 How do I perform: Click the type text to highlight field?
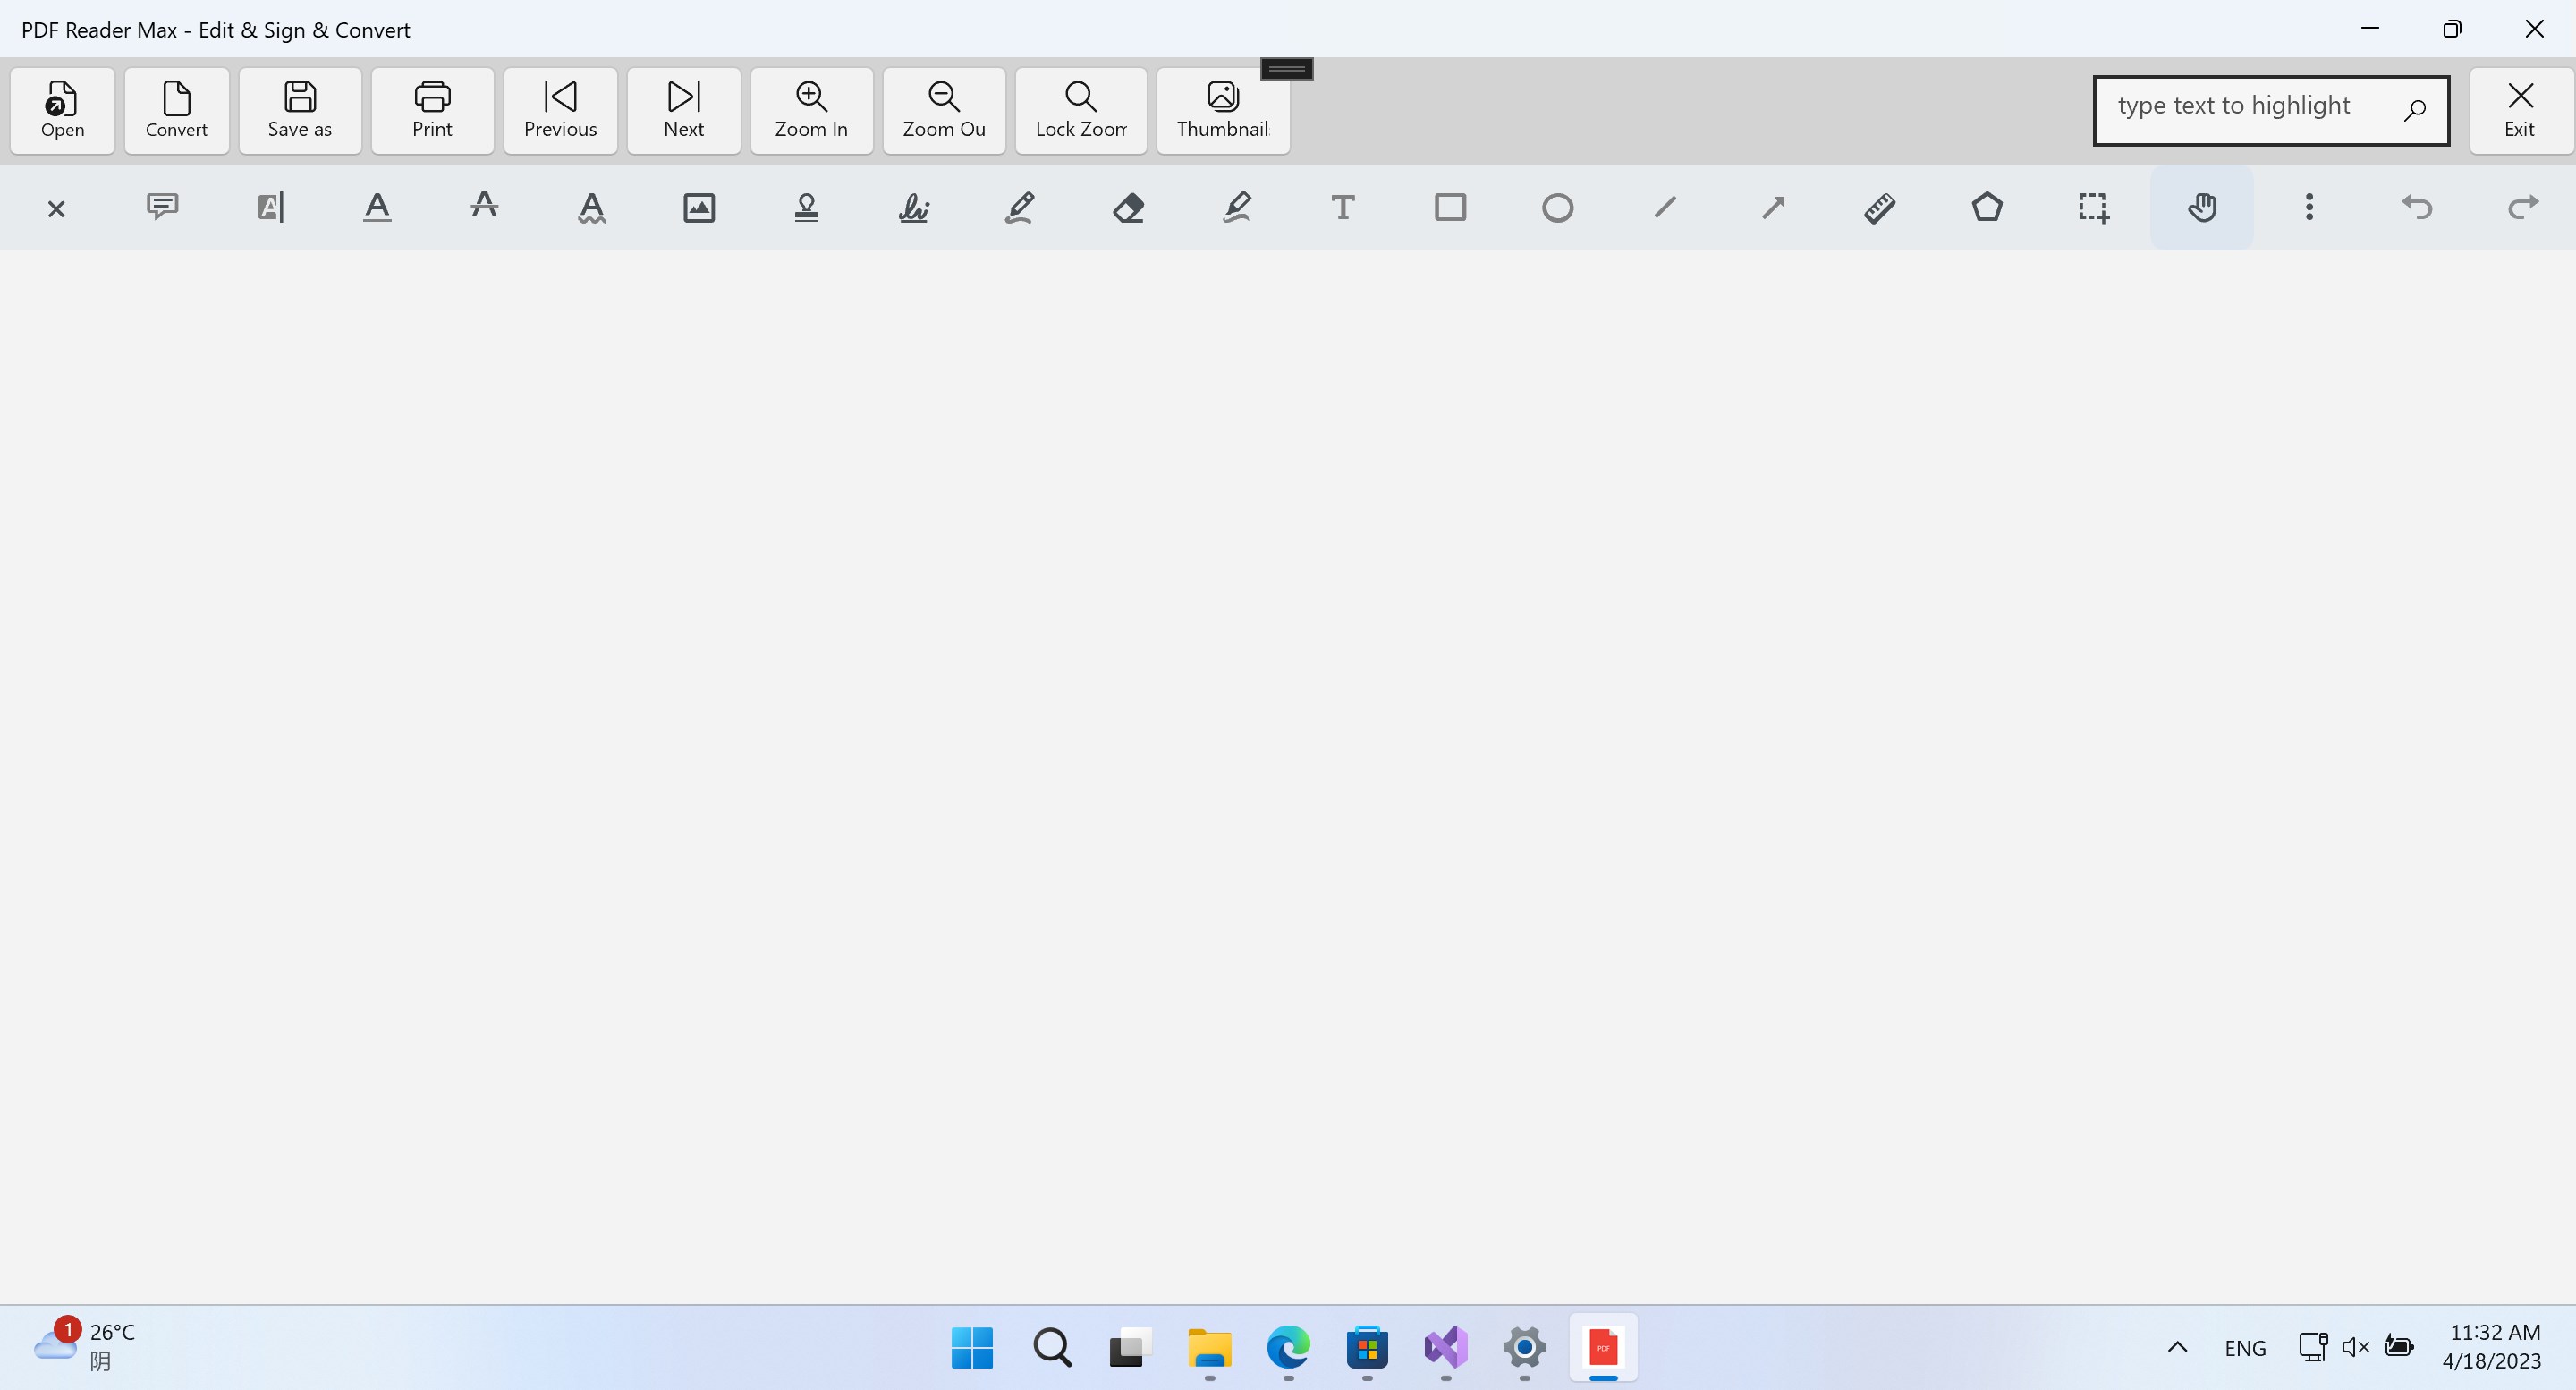pyautogui.click(x=2250, y=108)
